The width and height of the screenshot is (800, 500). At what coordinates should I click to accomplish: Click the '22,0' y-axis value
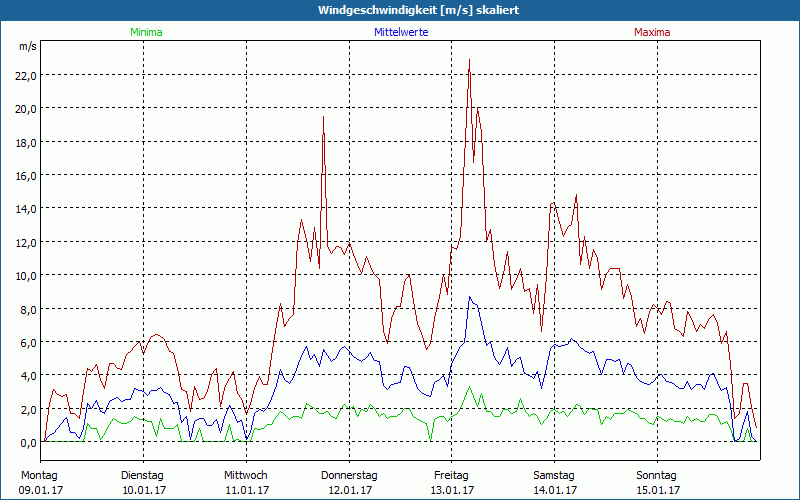(26, 76)
